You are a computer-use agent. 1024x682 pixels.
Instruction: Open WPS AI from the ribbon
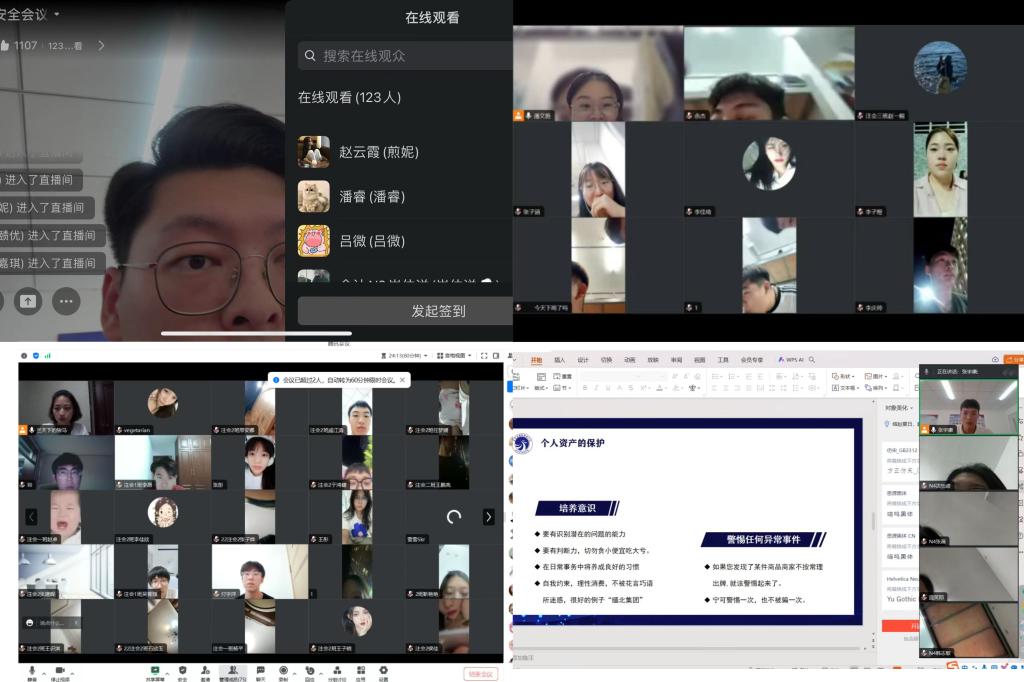(791, 360)
